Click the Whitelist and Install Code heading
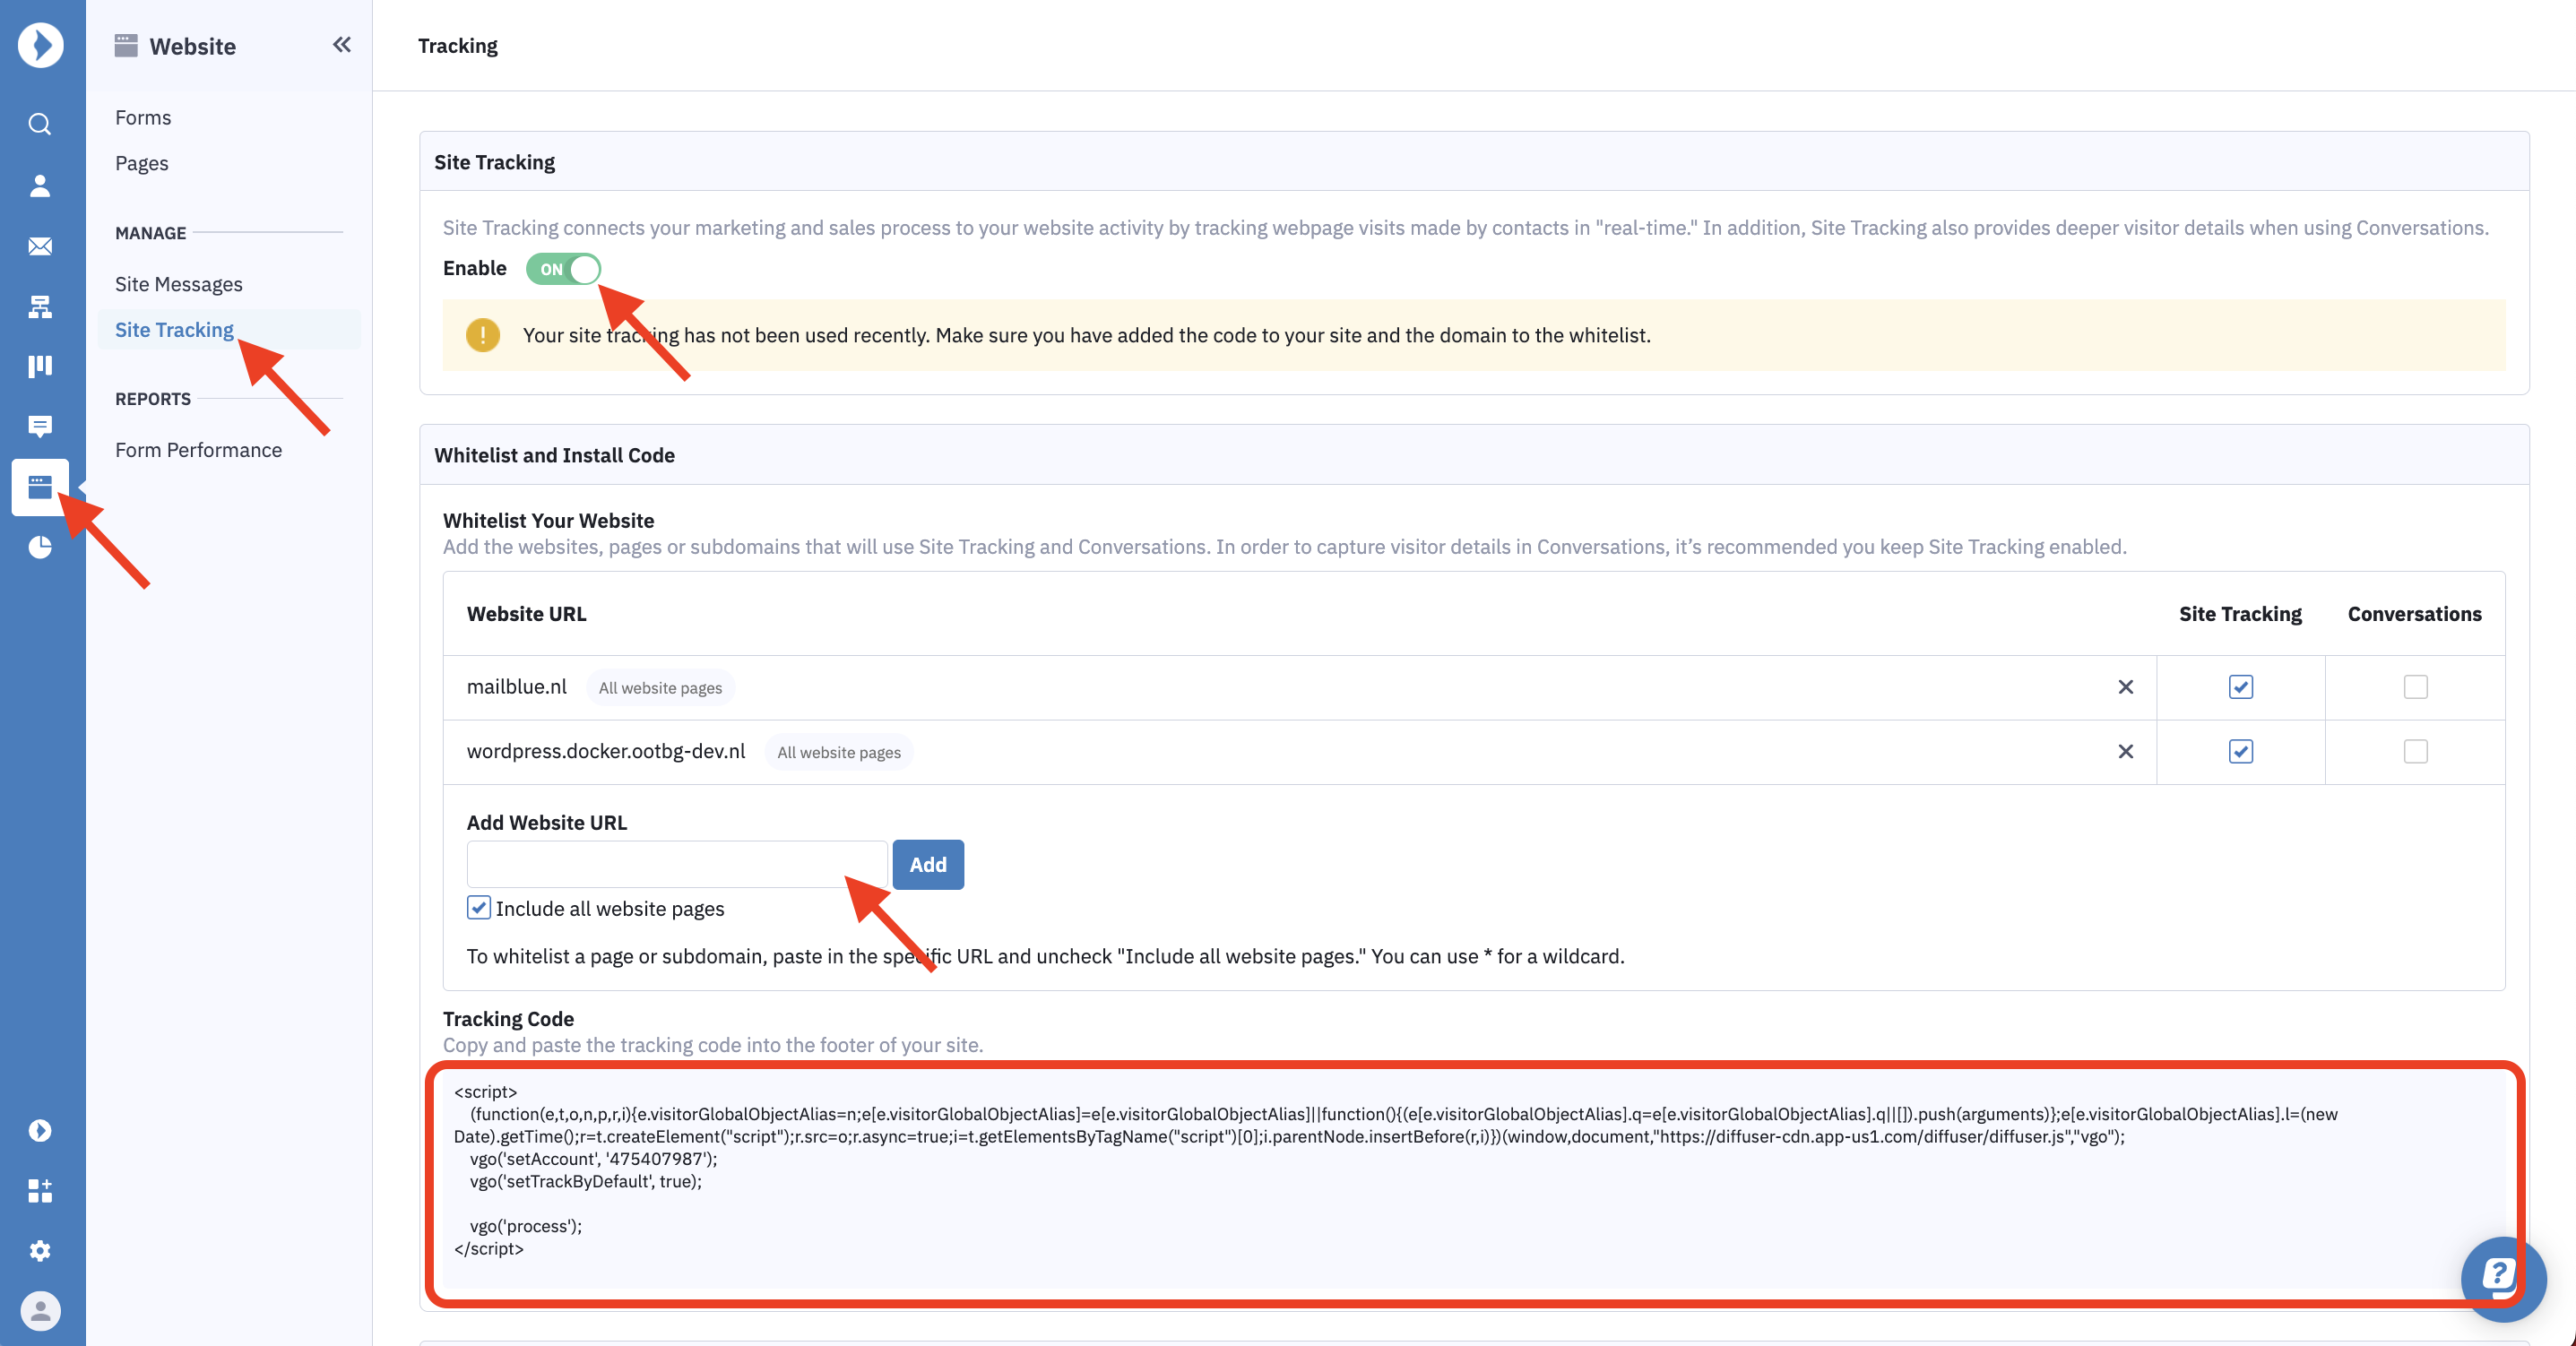 pos(555,455)
